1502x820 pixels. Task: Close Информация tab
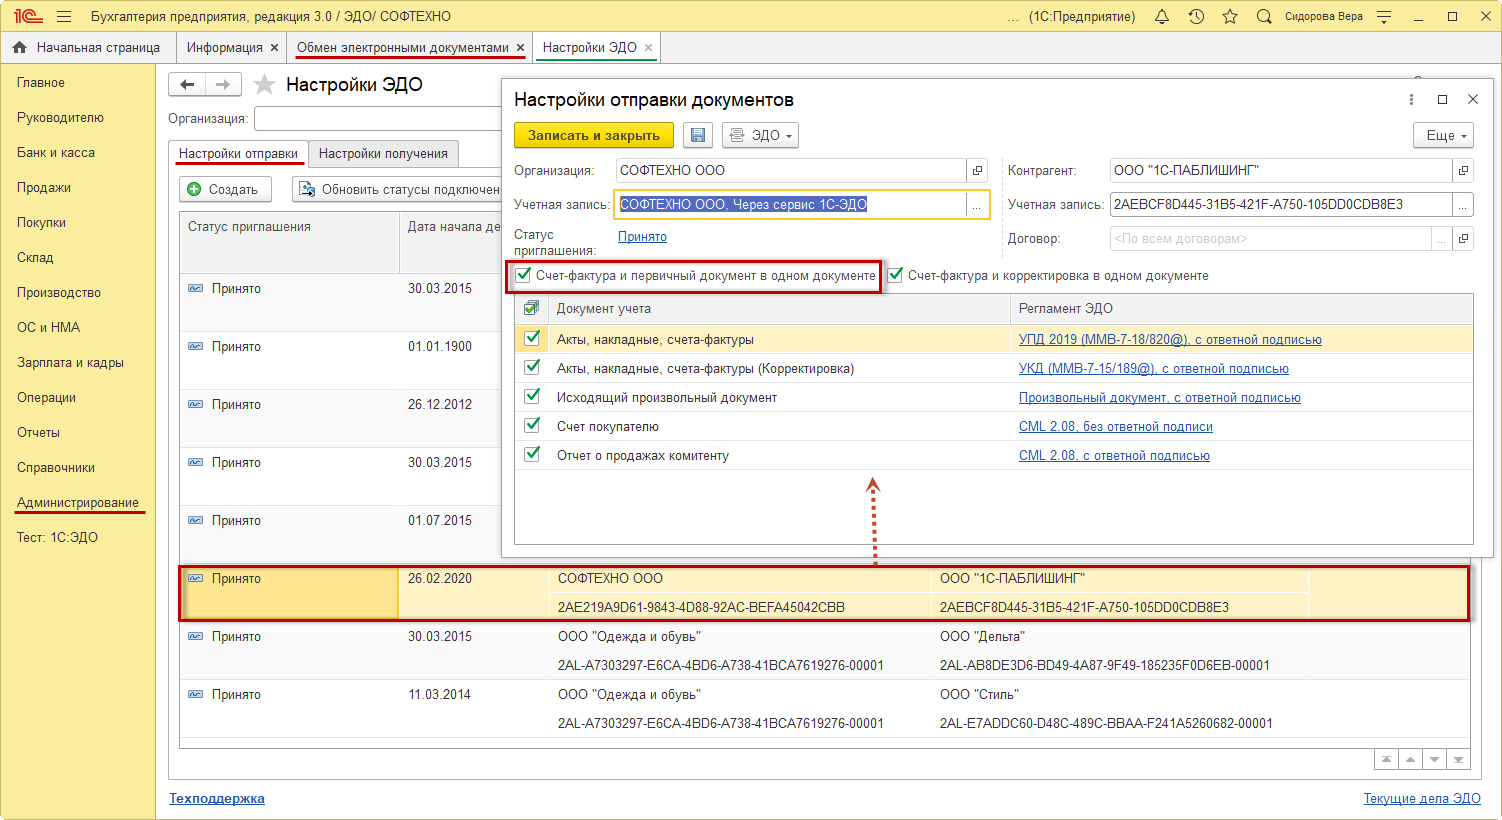click(x=274, y=48)
